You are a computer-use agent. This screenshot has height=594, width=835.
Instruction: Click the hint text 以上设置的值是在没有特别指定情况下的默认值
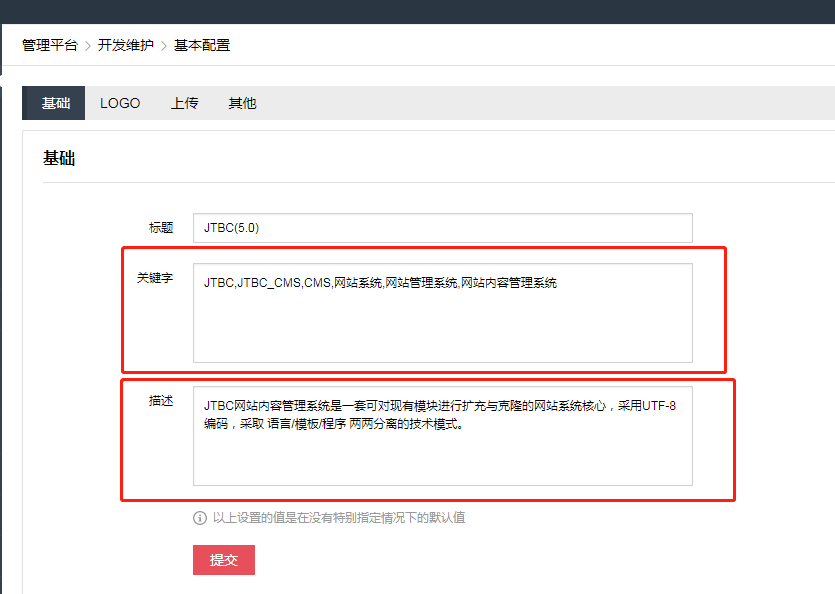click(x=339, y=518)
